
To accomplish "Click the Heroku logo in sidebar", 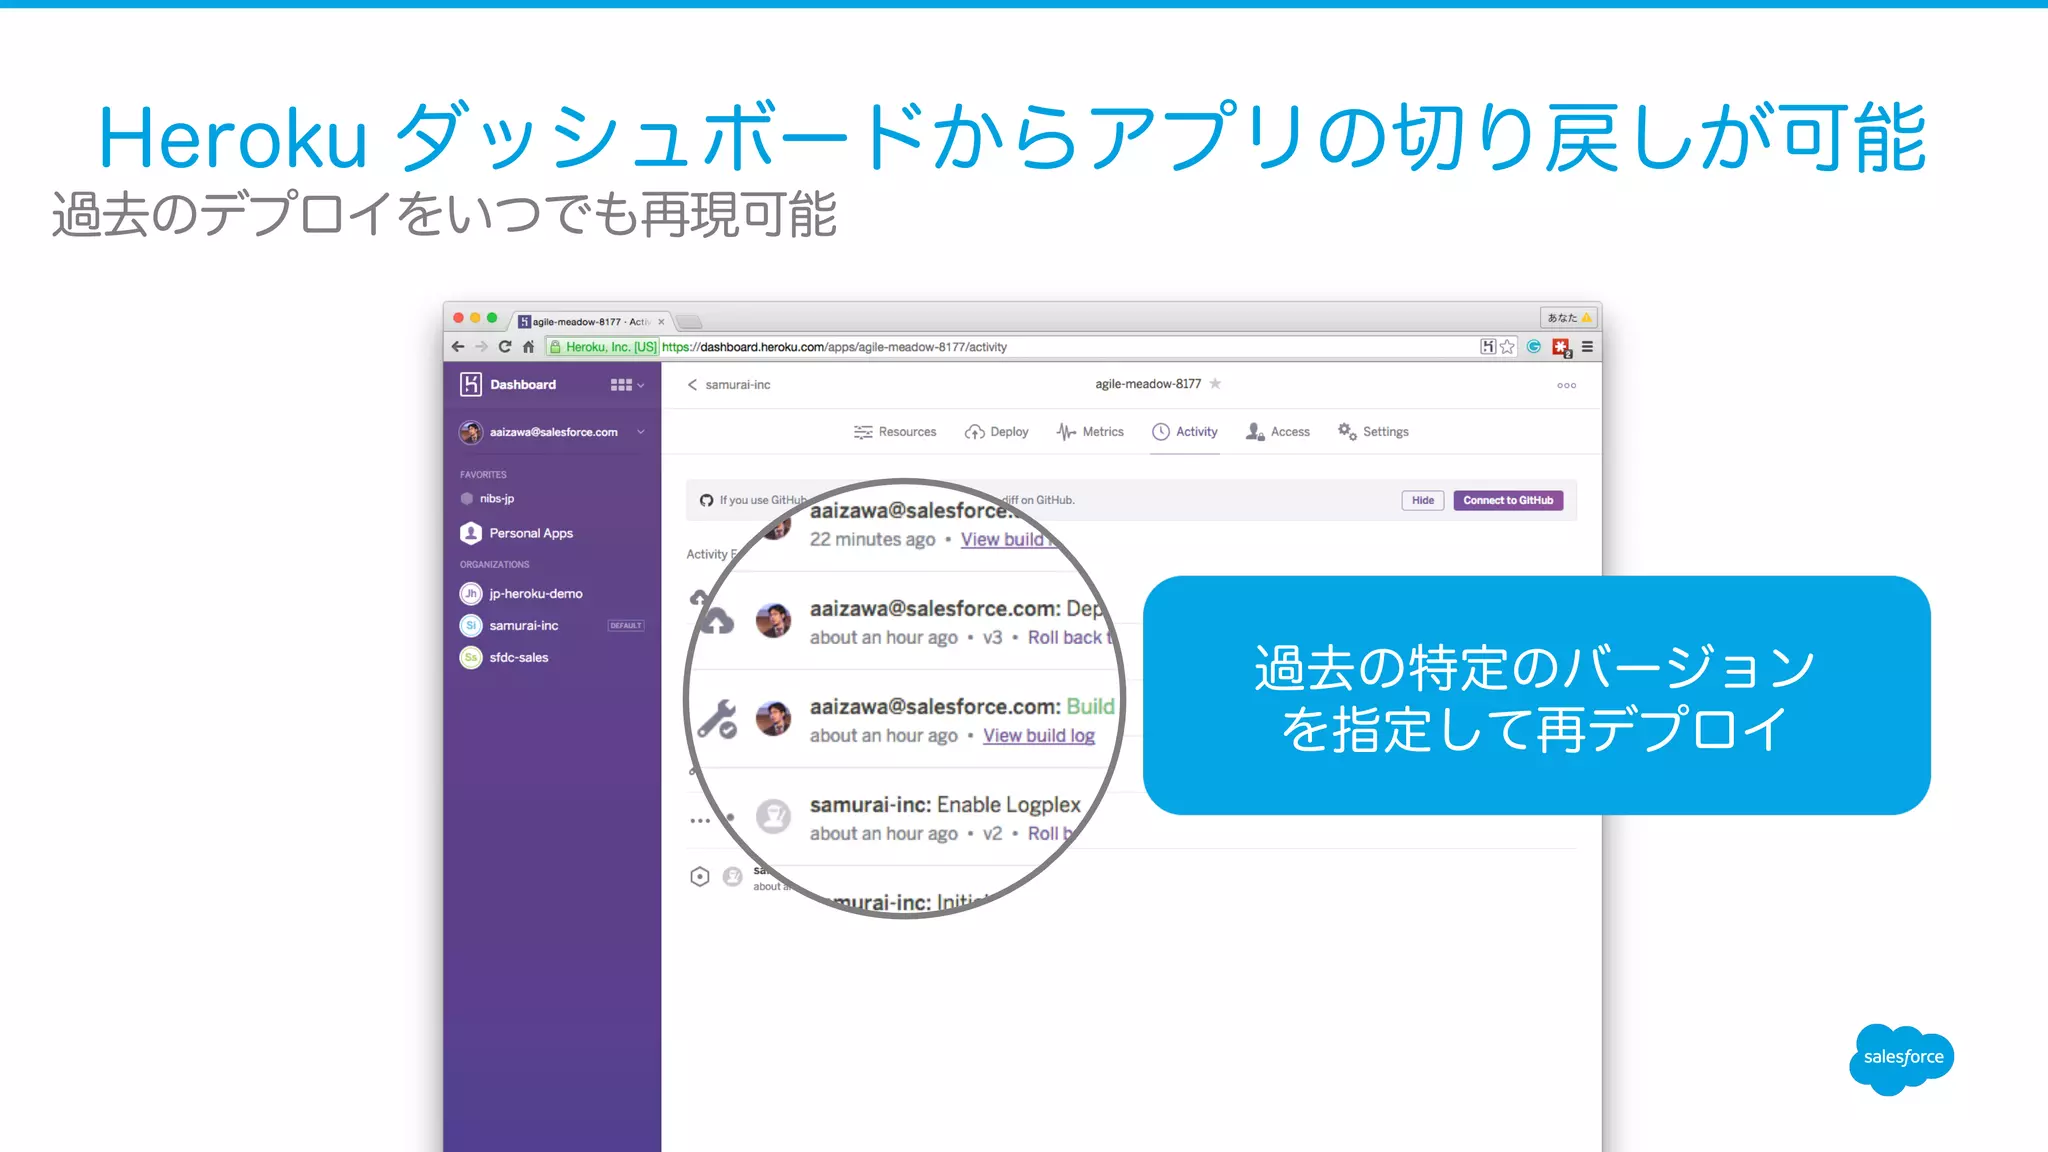I will 471,384.
